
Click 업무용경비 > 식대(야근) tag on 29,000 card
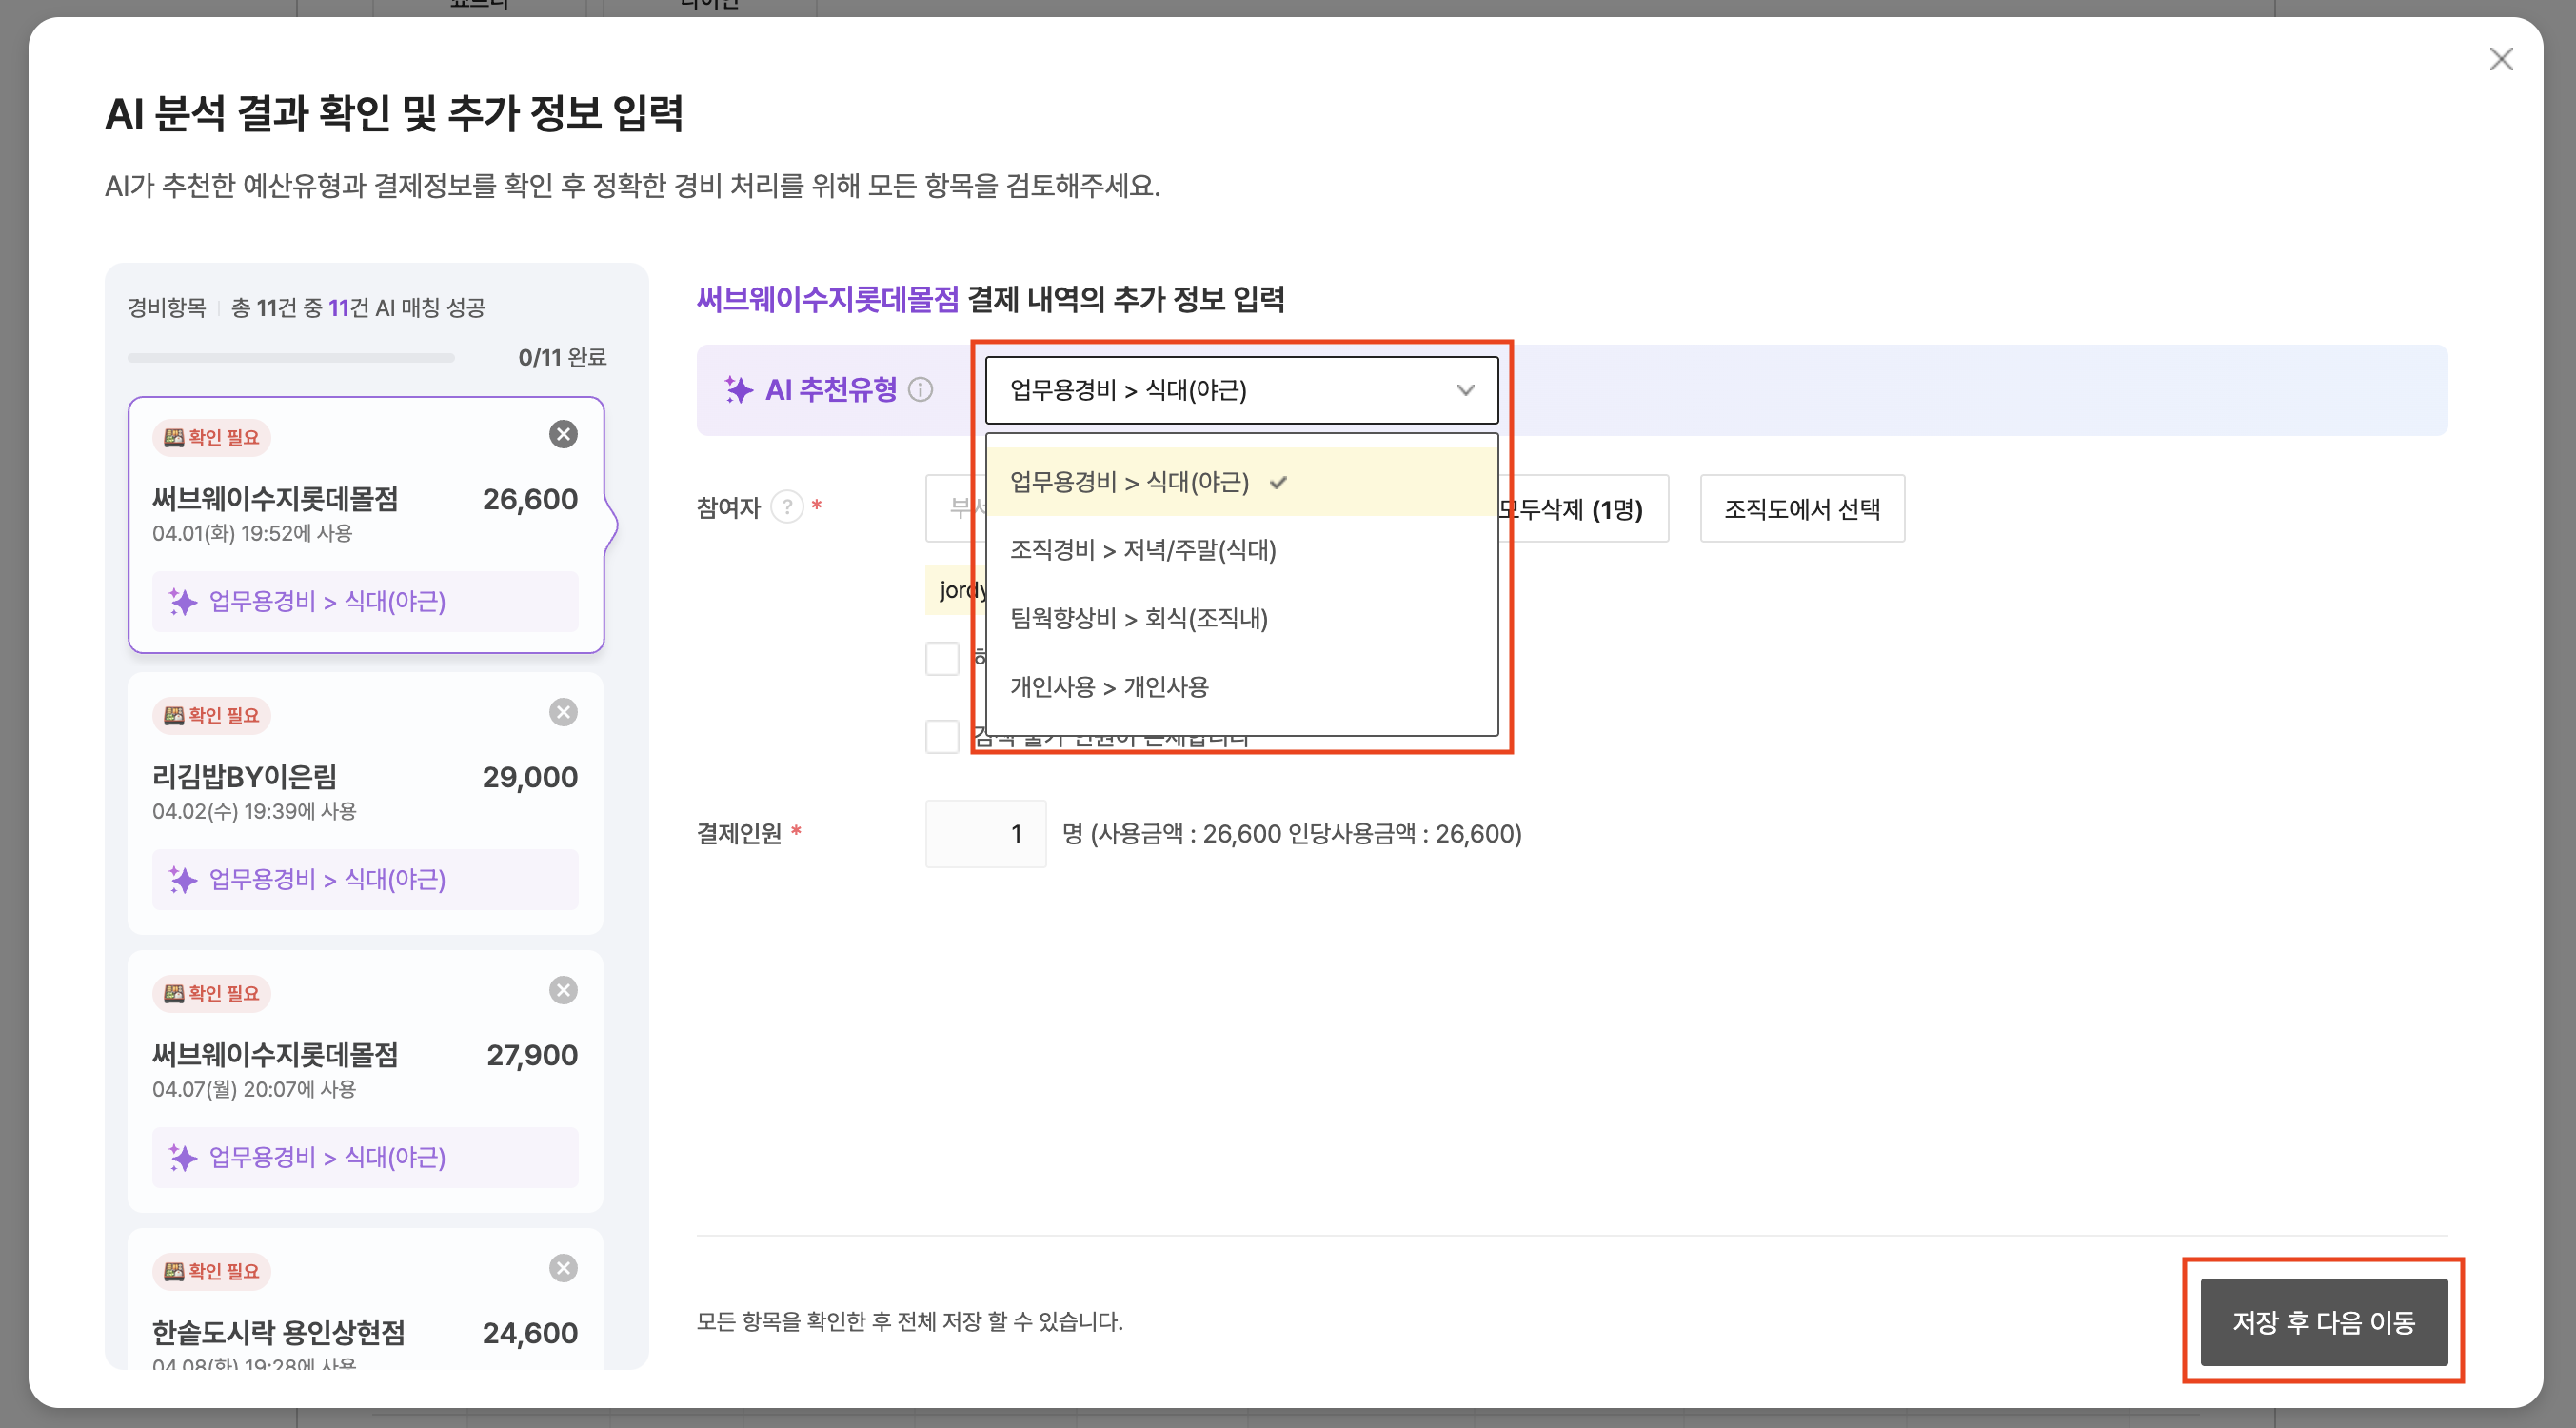(x=365, y=879)
